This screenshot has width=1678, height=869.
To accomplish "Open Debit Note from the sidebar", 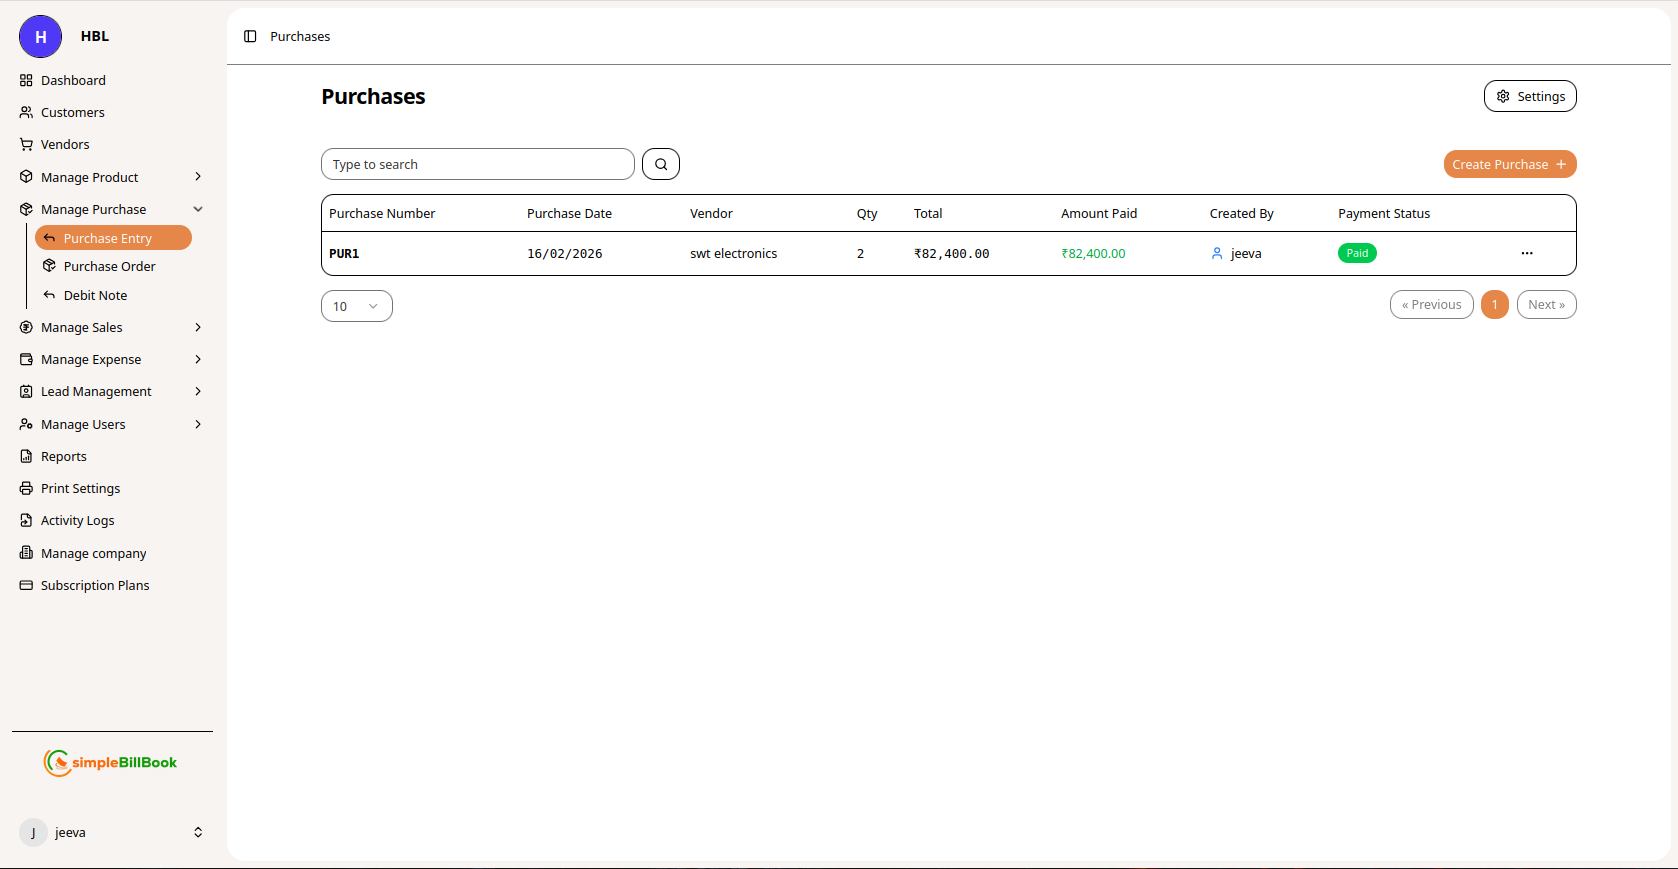I will tap(95, 295).
